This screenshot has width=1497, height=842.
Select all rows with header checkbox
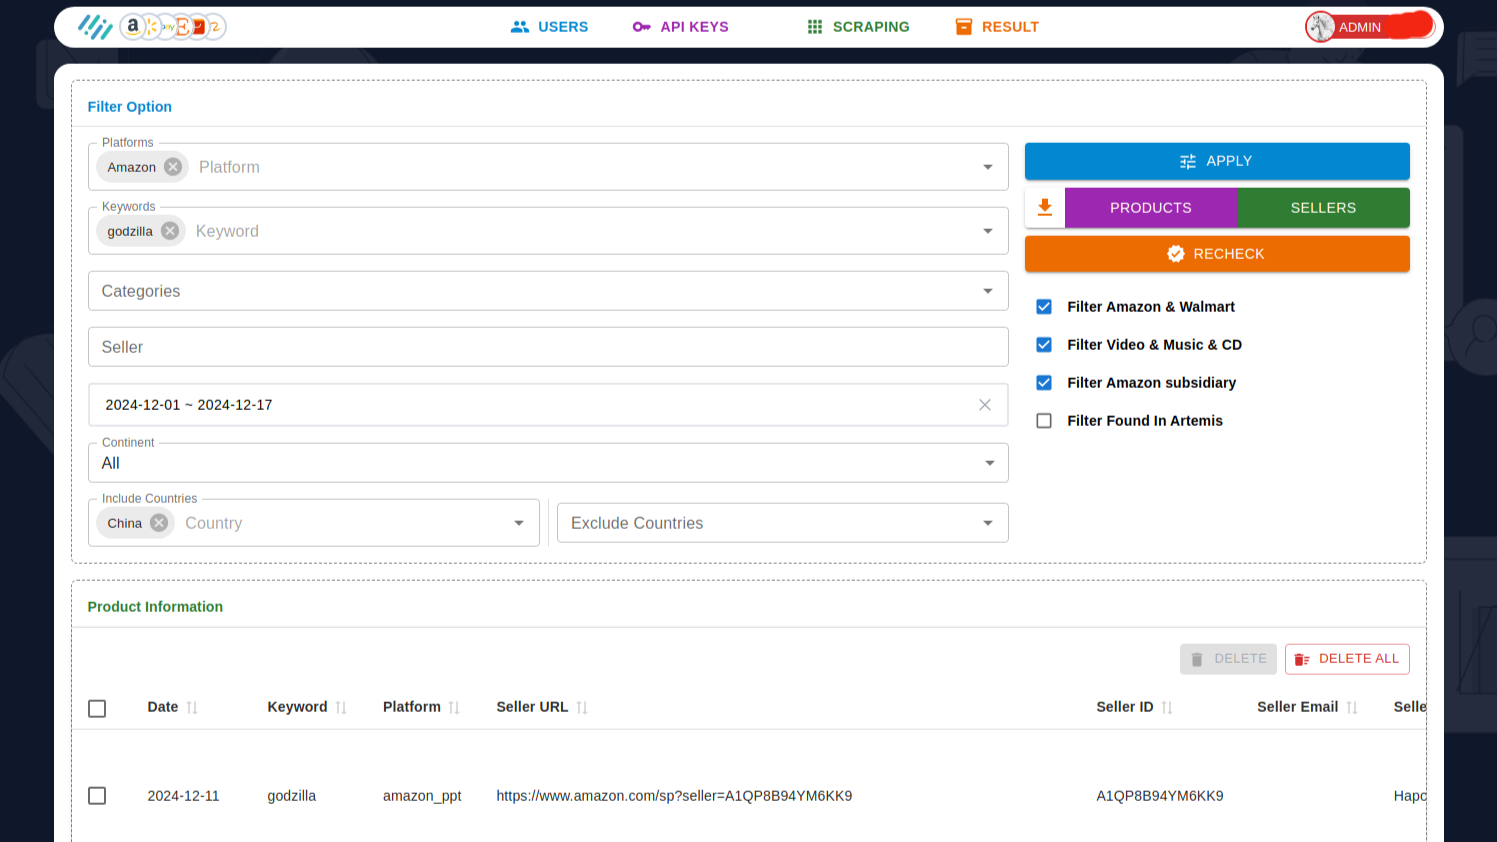coord(97,708)
